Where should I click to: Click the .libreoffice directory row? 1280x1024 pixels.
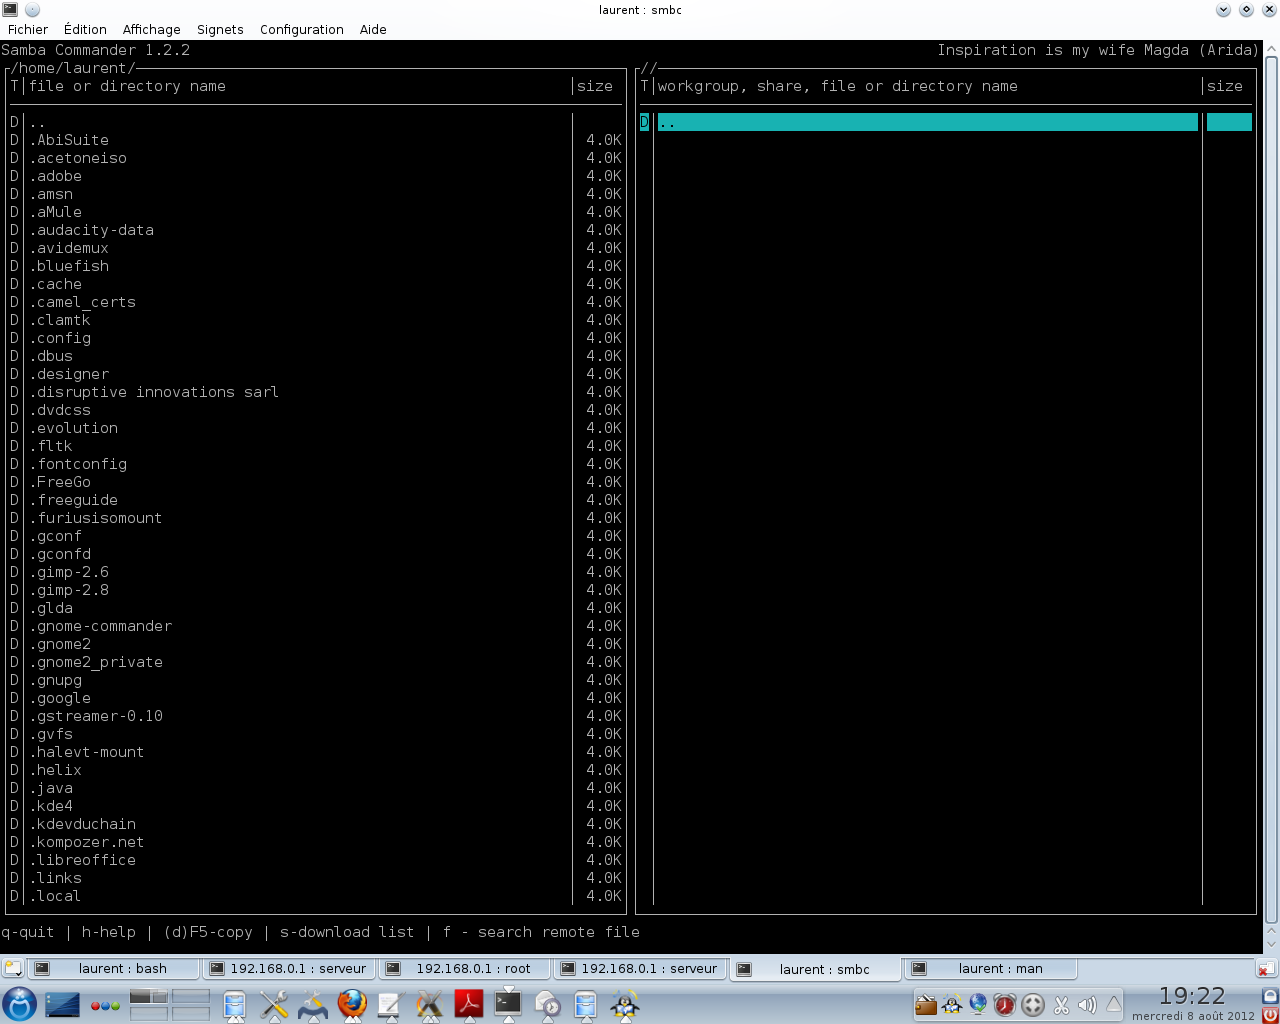316,860
